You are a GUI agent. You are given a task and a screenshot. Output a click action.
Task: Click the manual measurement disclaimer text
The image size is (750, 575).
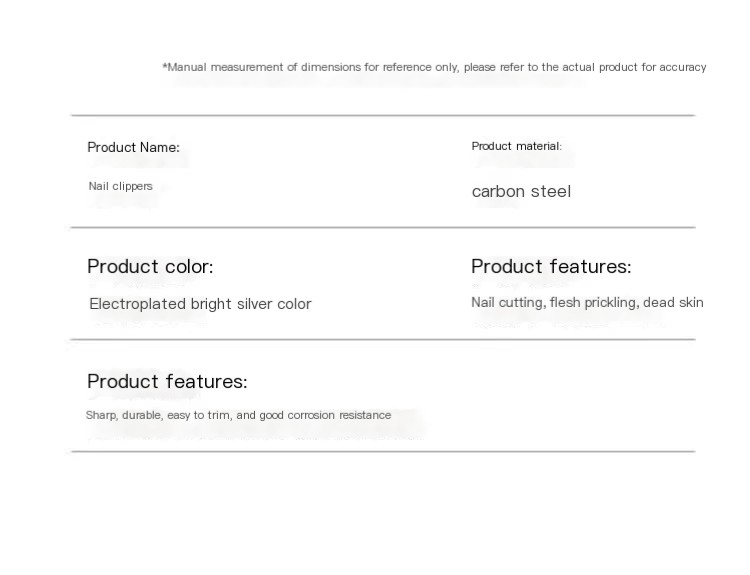[x=434, y=67]
